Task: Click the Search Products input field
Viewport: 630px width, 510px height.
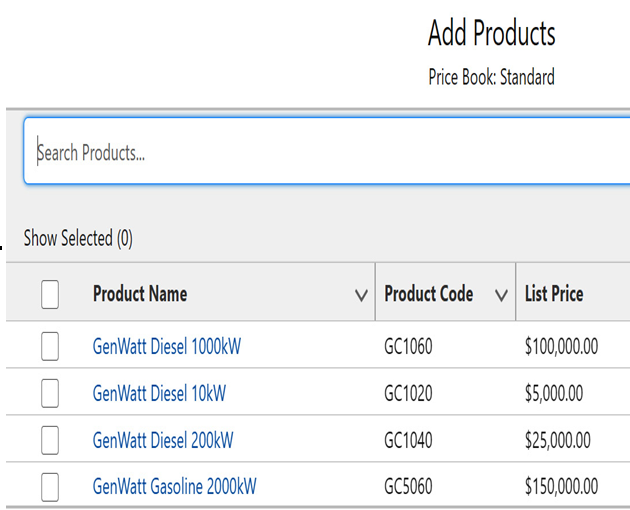Action: click(327, 151)
